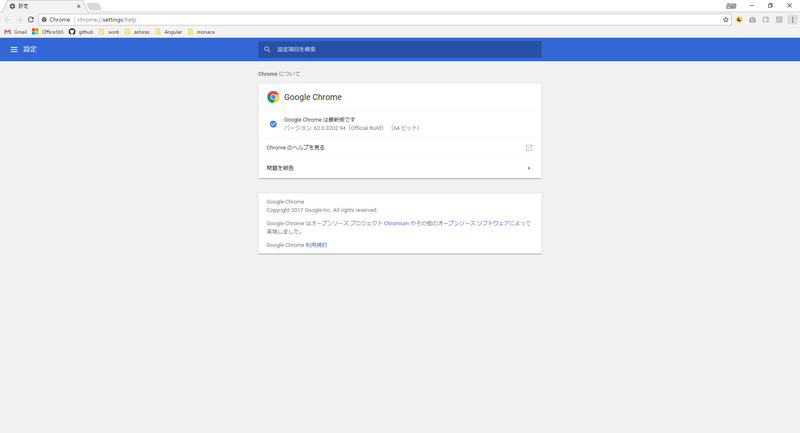Open the Google Chrome terms of service link
This screenshot has height=433, width=800.
[316, 245]
